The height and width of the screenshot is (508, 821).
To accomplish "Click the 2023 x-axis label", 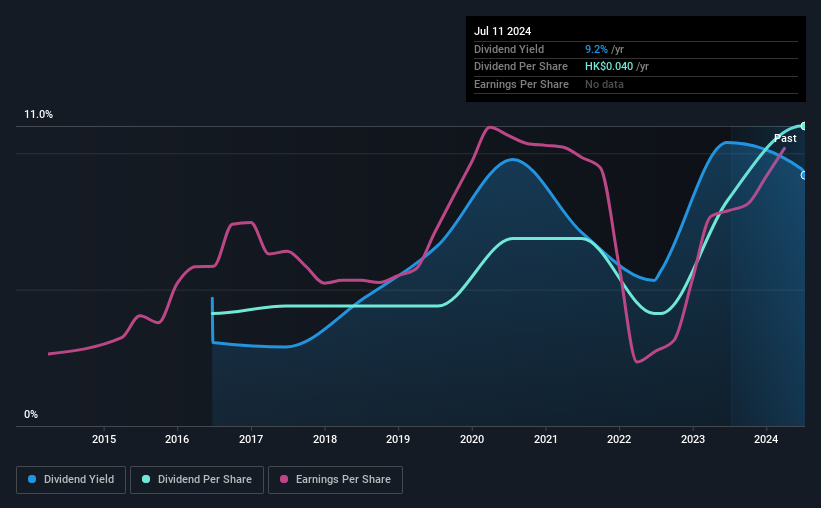I will point(693,439).
